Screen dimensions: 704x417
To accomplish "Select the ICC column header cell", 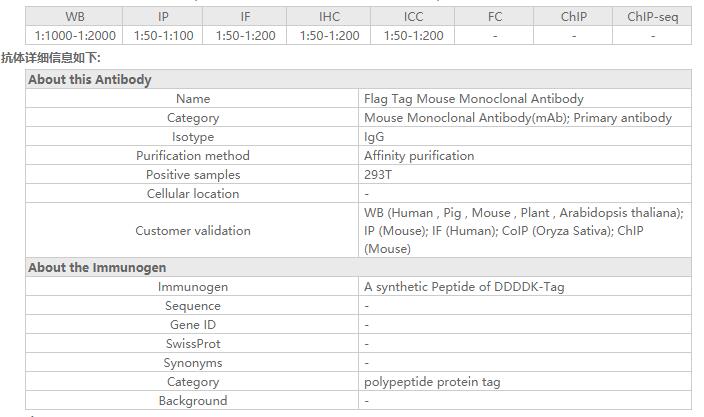I will [x=413, y=17].
